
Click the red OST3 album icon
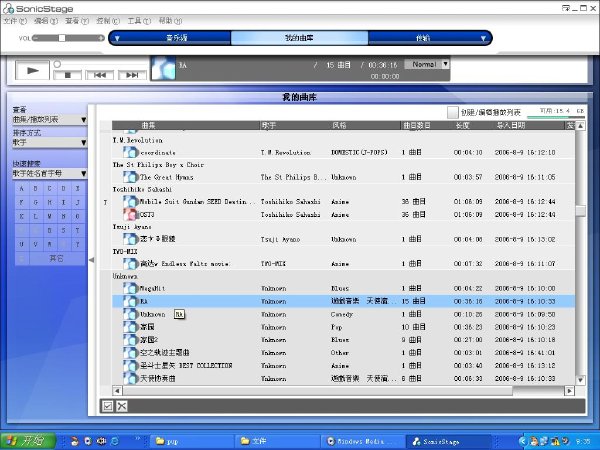(130, 214)
